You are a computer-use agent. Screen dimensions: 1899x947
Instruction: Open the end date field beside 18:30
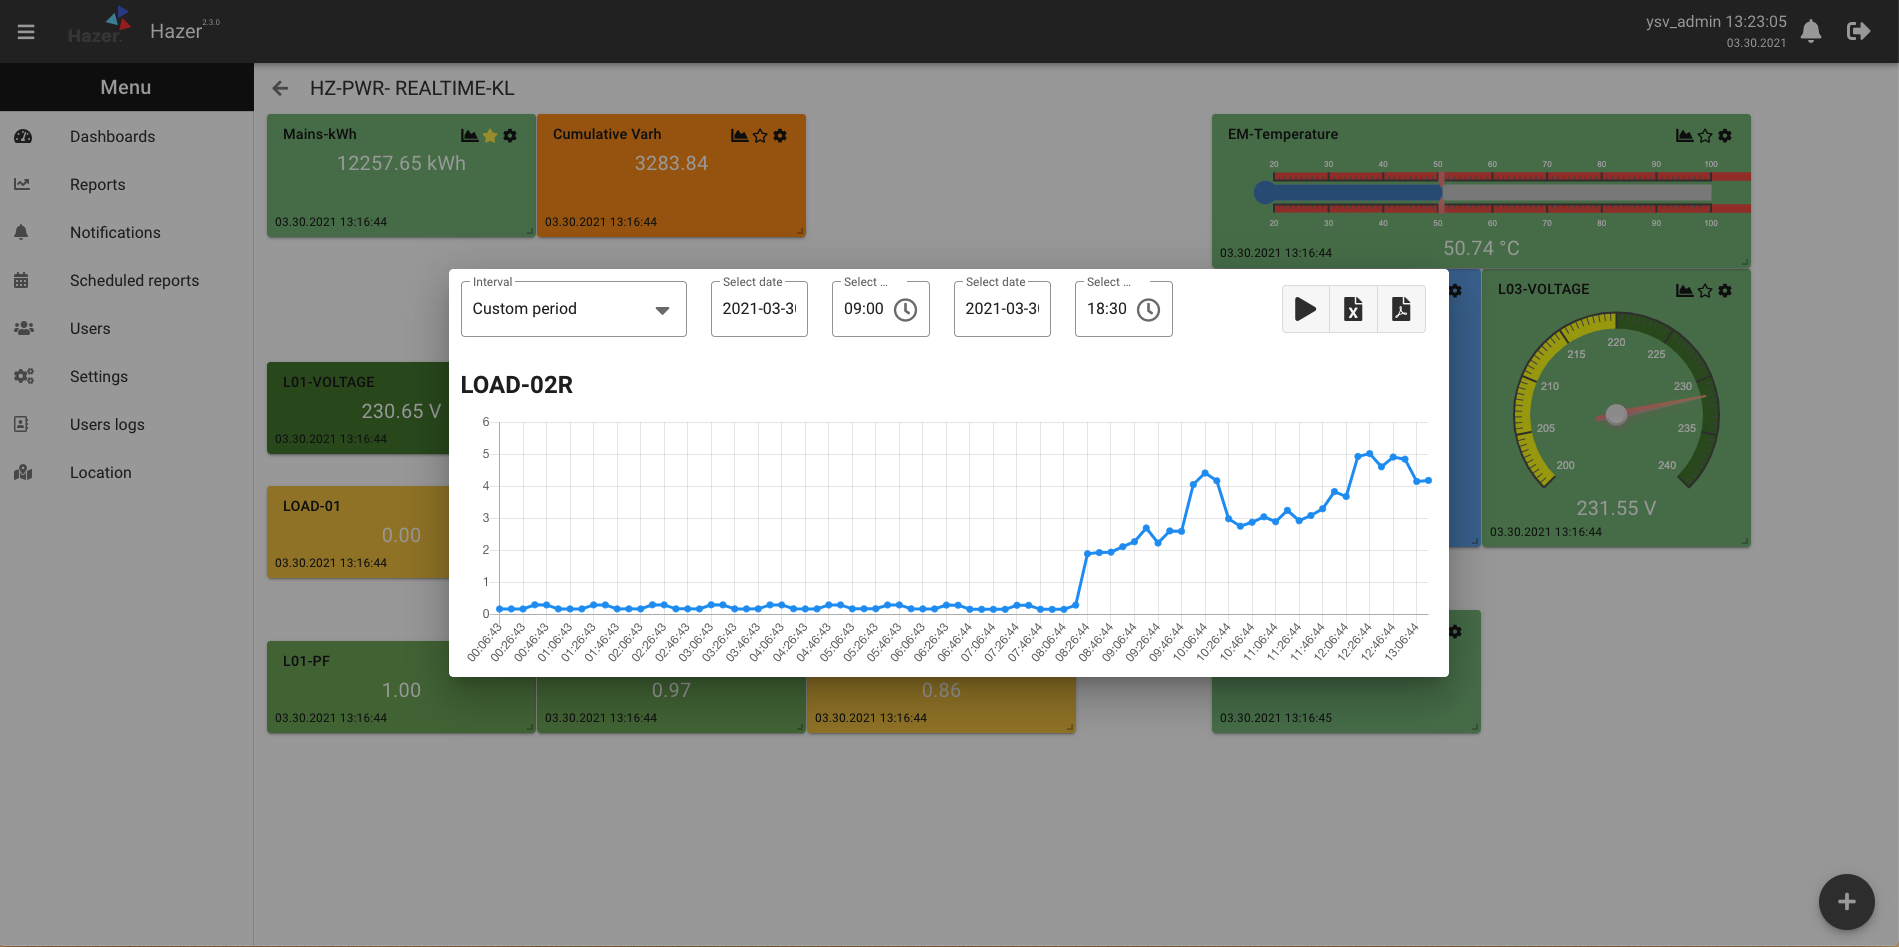1002,309
